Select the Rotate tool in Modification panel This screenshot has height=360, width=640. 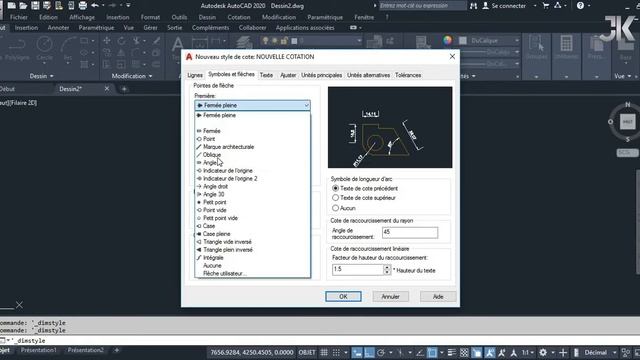point(121,40)
